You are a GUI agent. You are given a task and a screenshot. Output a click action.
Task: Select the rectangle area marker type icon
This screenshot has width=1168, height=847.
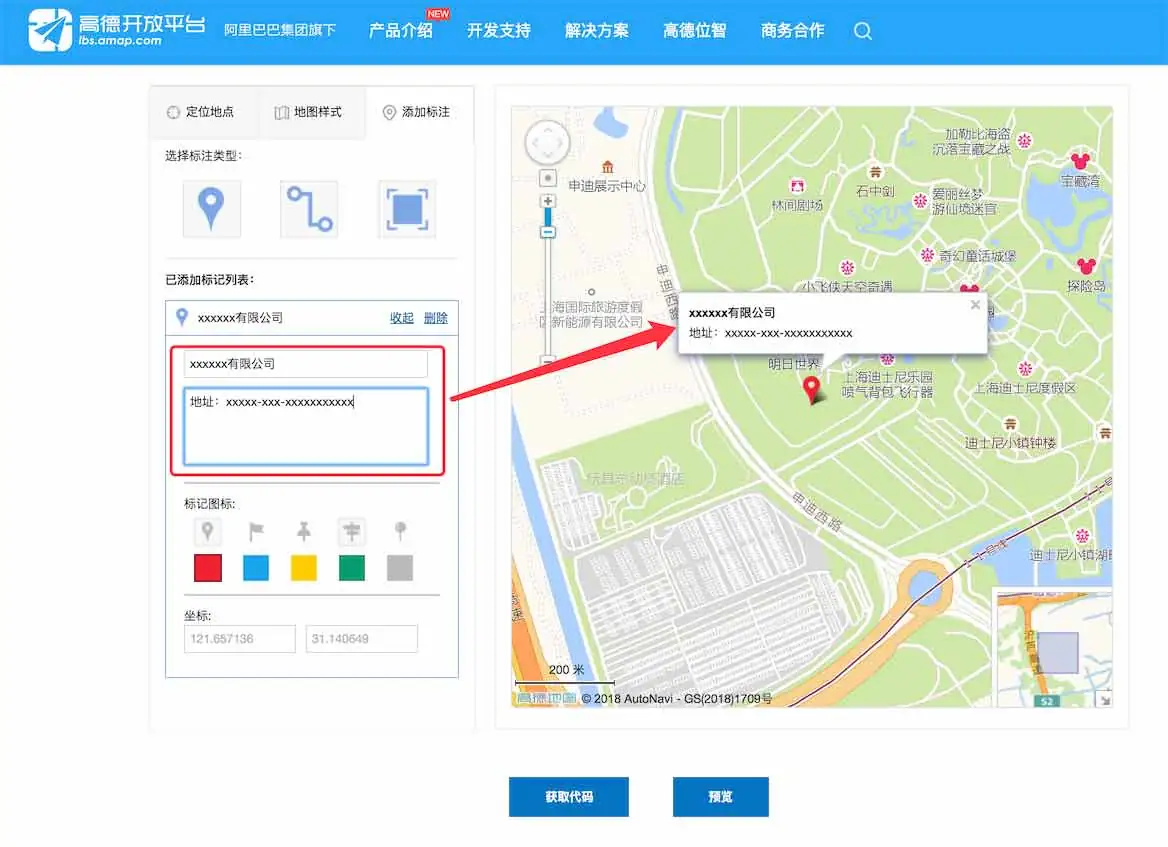(408, 208)
